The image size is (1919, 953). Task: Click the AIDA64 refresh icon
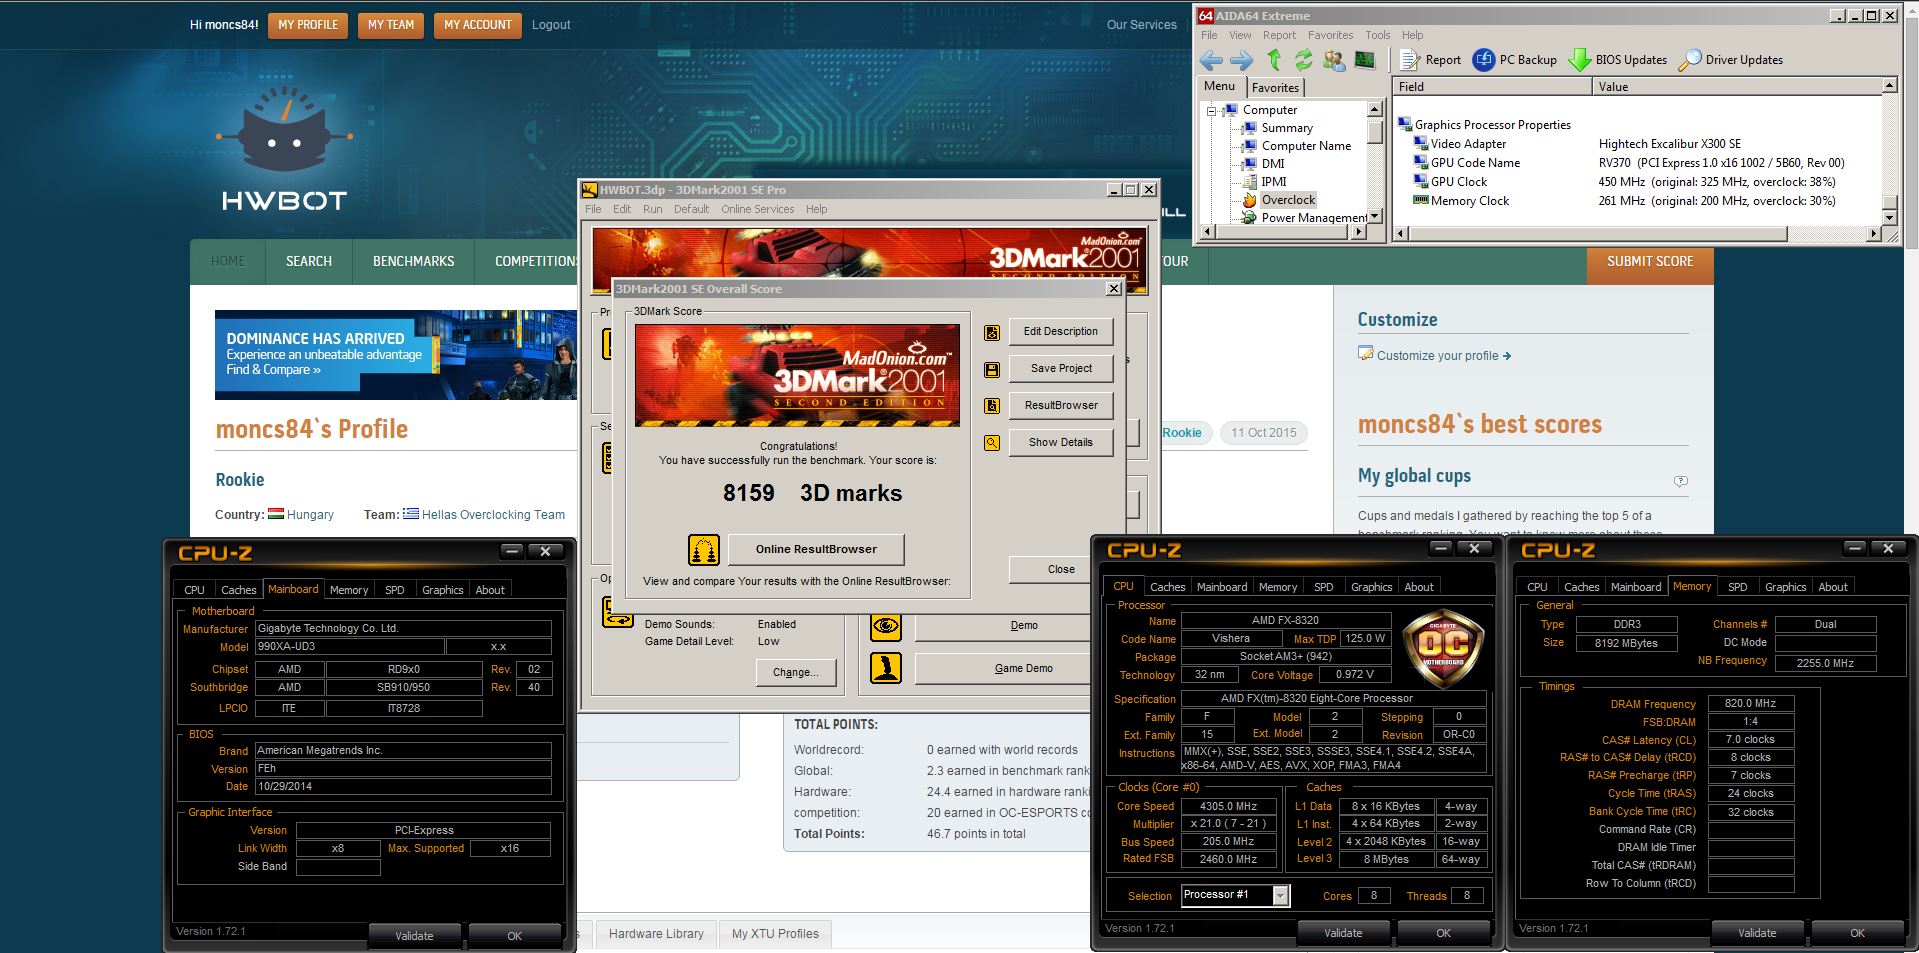click(1303, 60)
